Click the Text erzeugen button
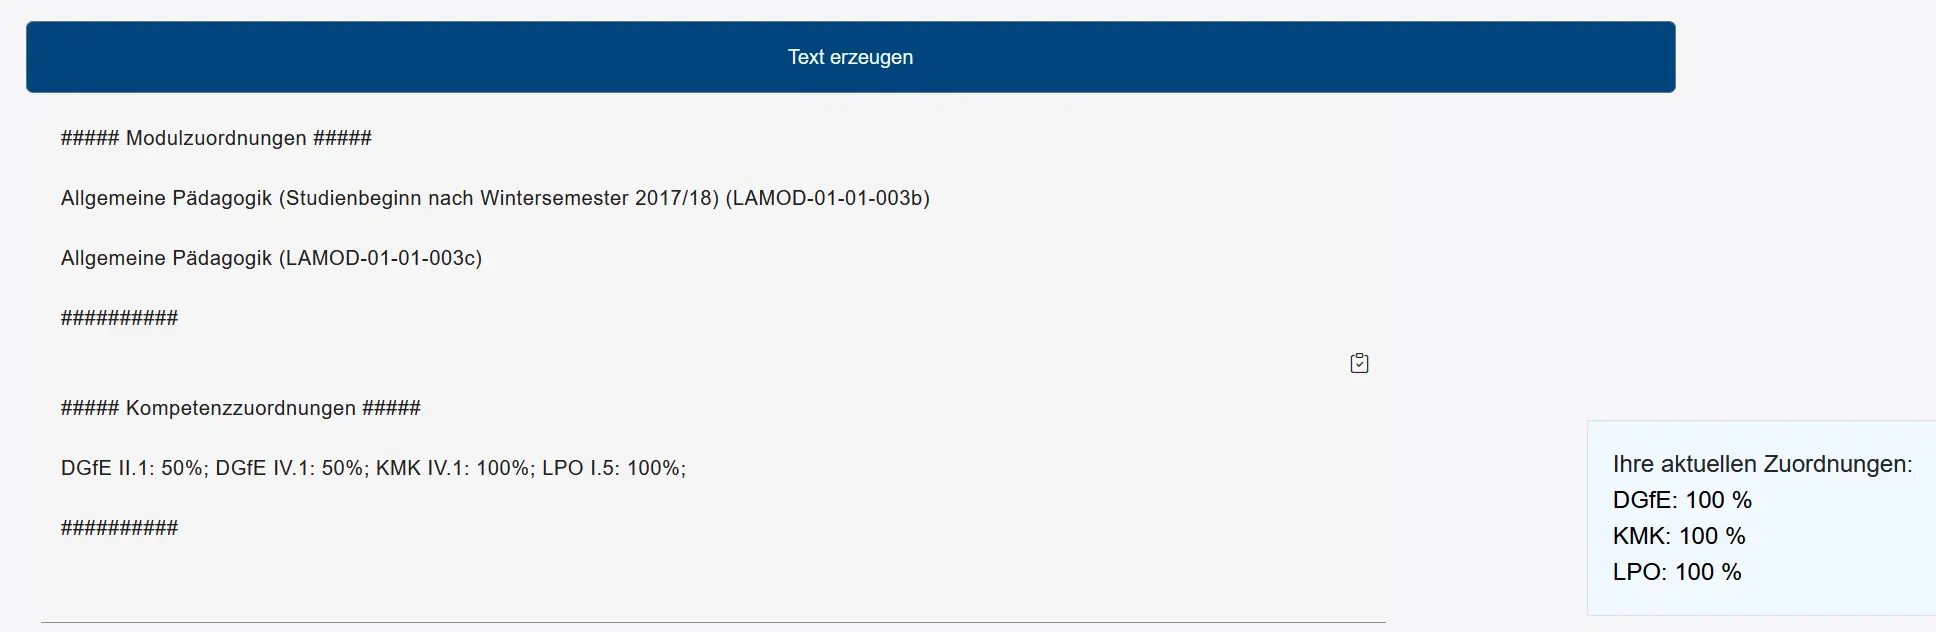The width and height of the screenshot is (1936, 632). tap(850, 57)
